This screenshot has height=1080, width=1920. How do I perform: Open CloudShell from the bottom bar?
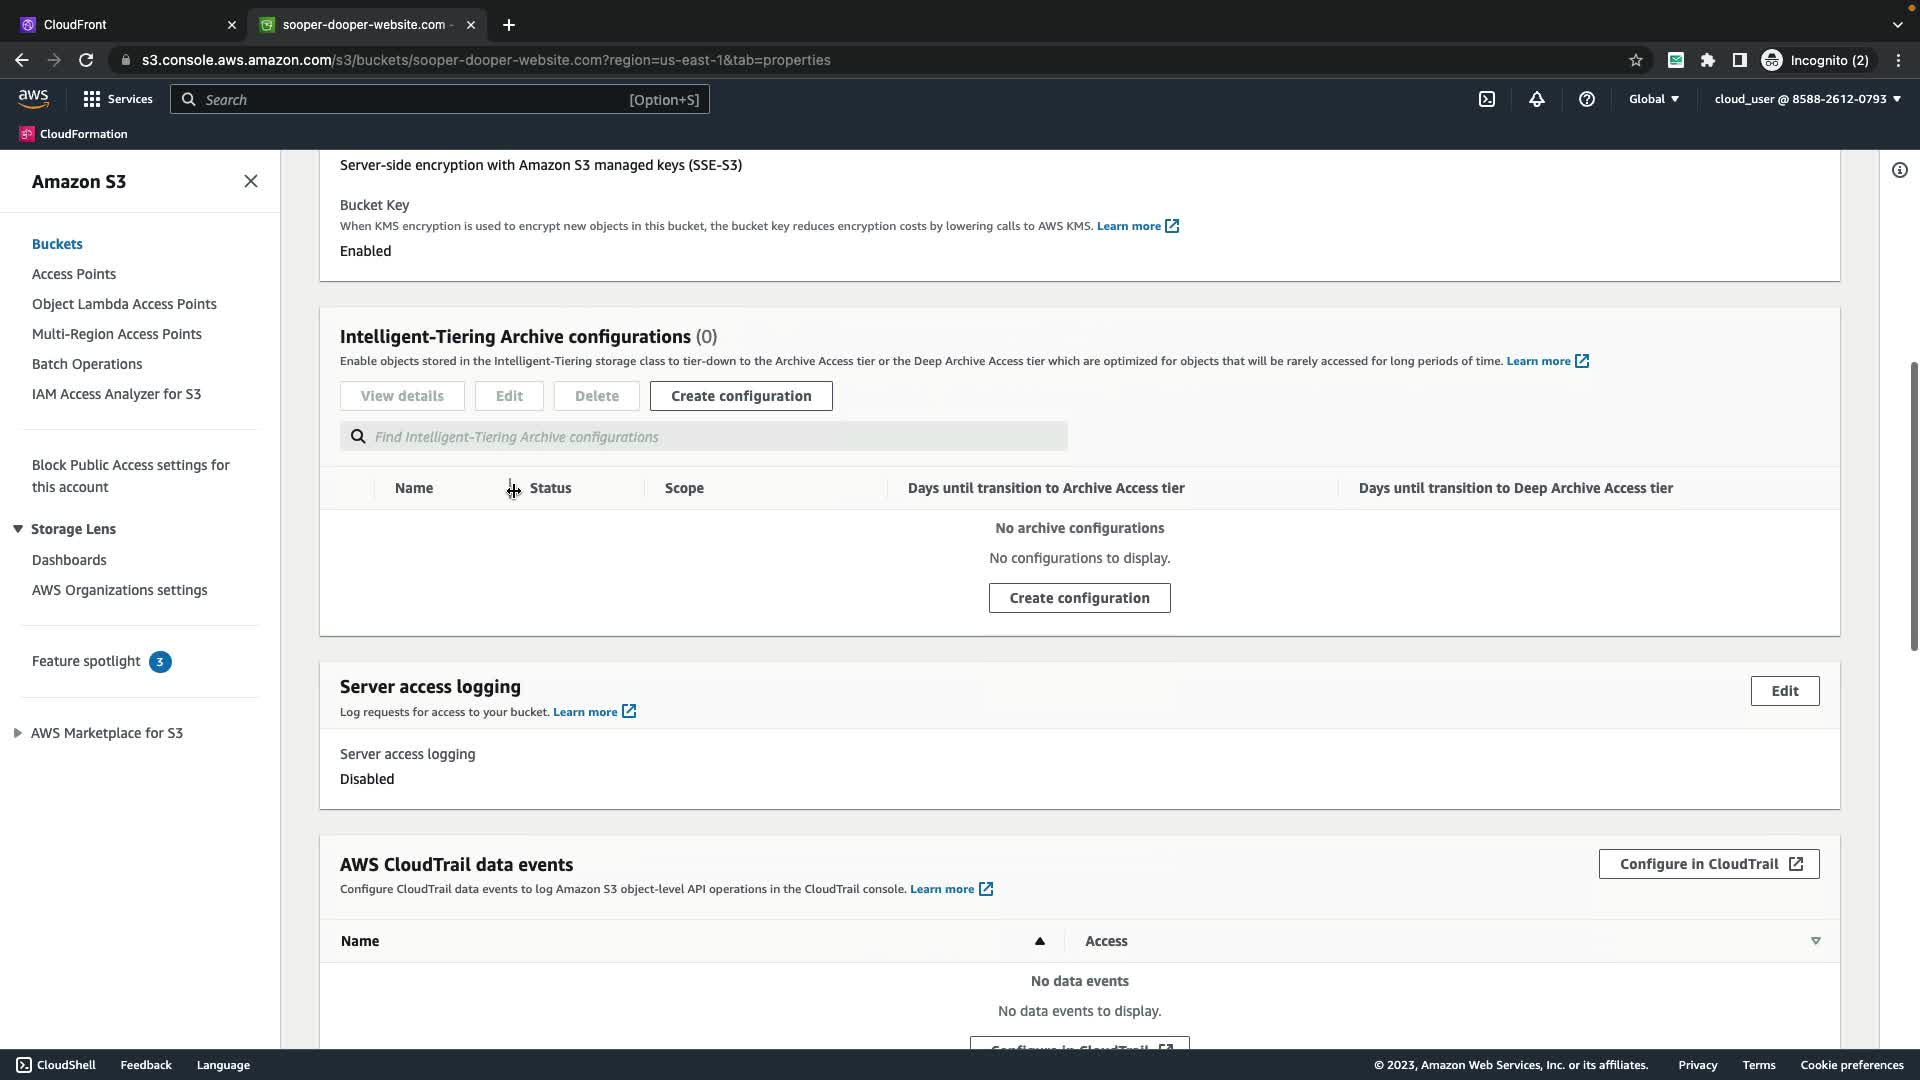[x=56, y=1065]
